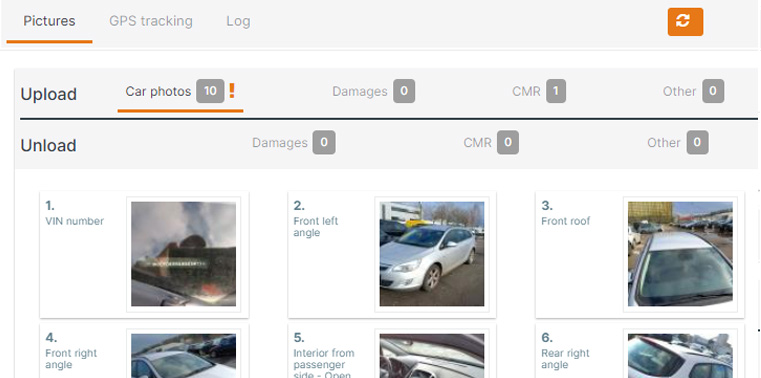Open VIN number photo thumbnail

coord(183,254)
